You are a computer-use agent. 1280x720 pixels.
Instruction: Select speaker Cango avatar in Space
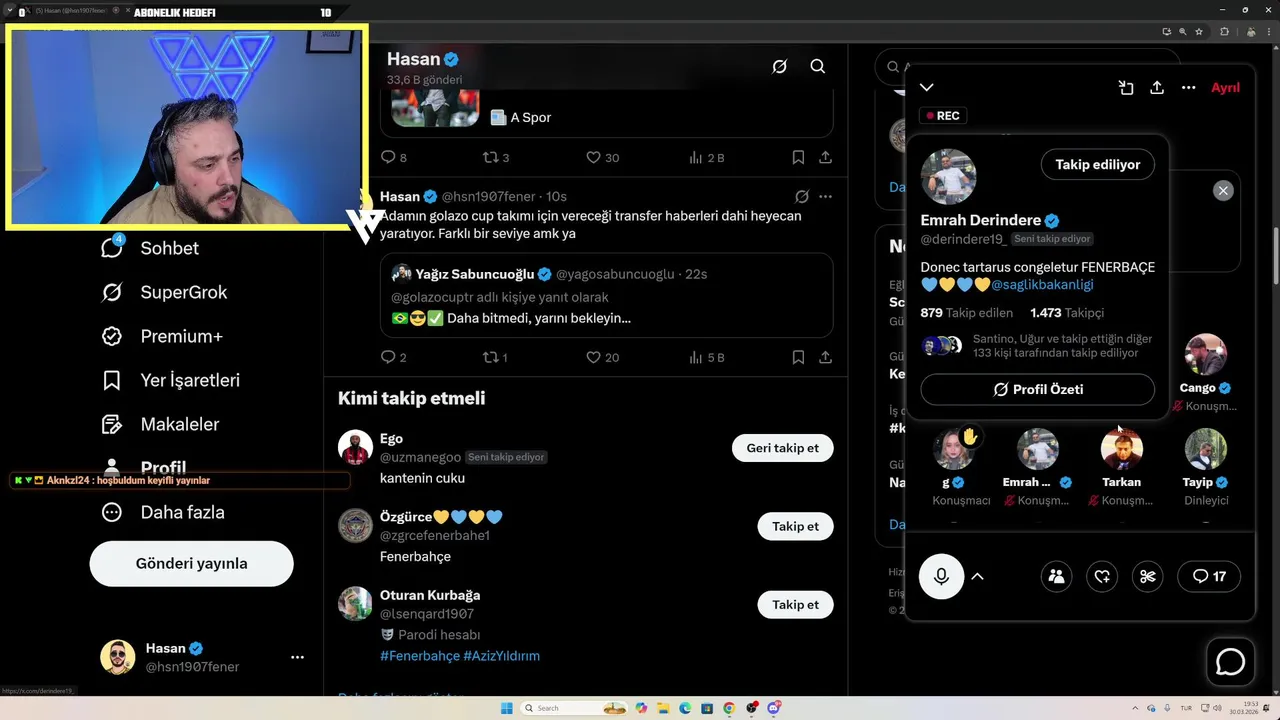1205,355
